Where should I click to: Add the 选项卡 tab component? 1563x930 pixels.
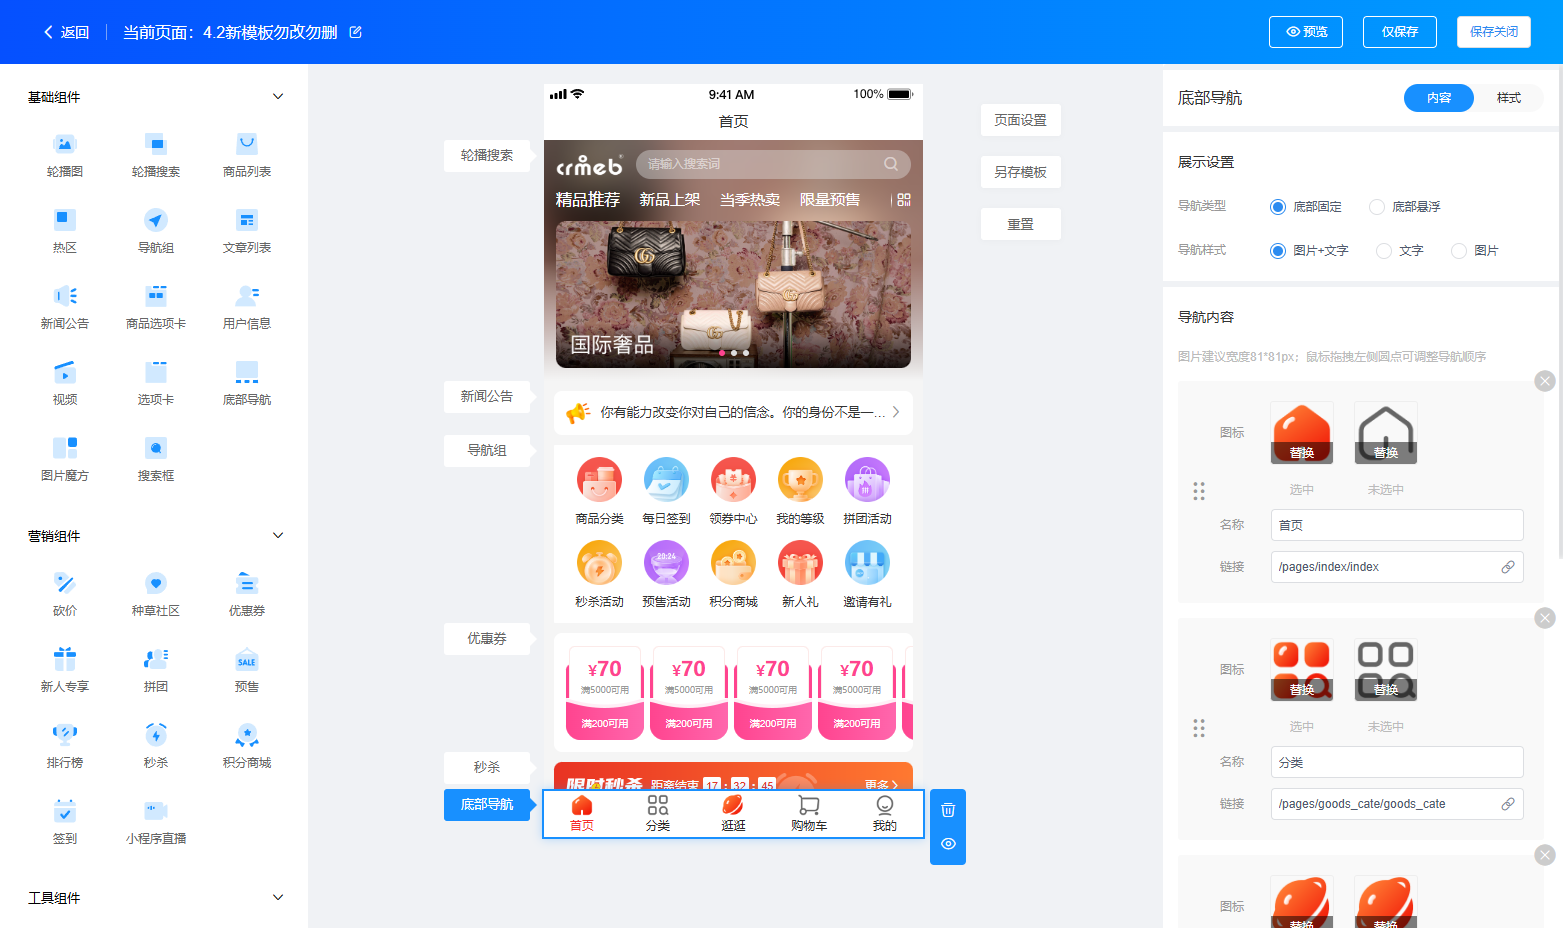(156, 383)
